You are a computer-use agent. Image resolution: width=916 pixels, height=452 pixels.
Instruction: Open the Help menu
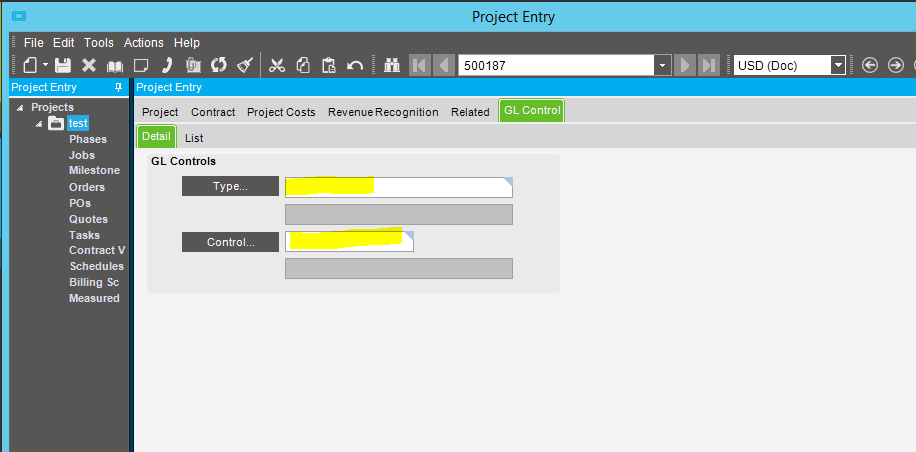click(187, 43)
